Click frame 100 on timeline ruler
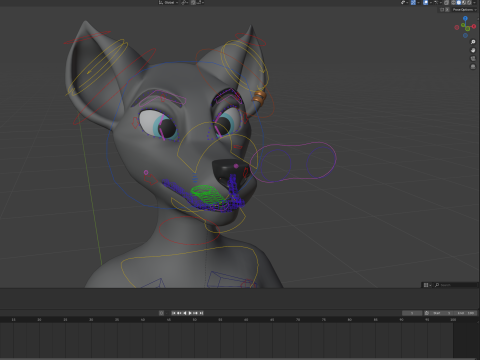Screen dimensions: 480x360 pyautogui.click(x=453, y=319)
